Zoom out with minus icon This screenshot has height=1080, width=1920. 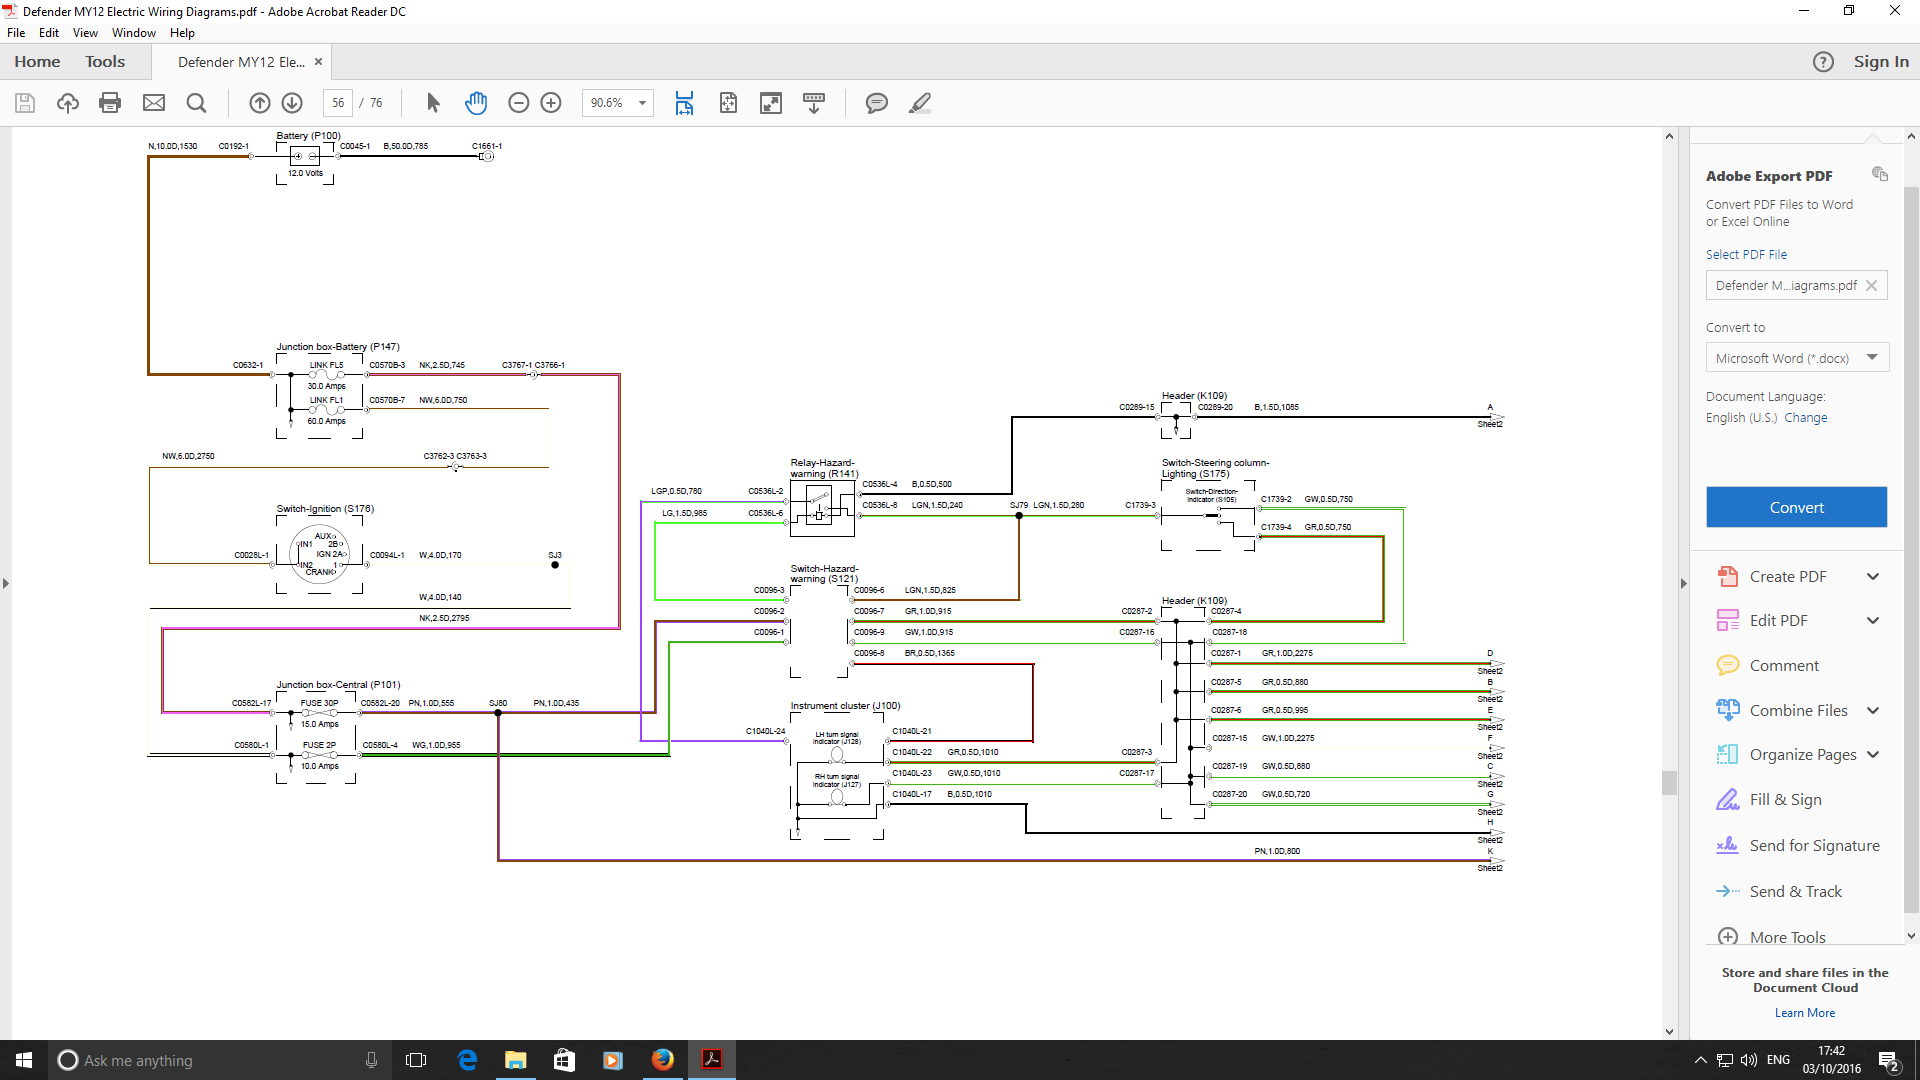(518, 103)
